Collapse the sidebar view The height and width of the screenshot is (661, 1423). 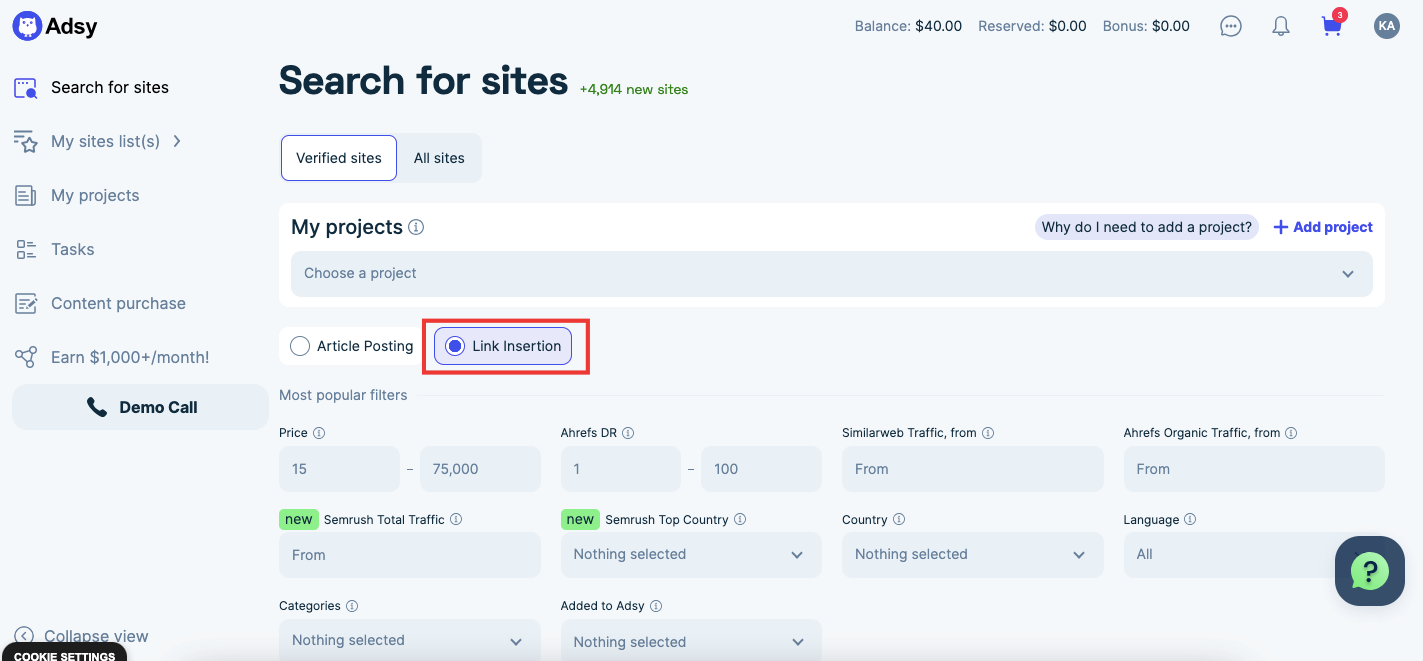[82, 636]
